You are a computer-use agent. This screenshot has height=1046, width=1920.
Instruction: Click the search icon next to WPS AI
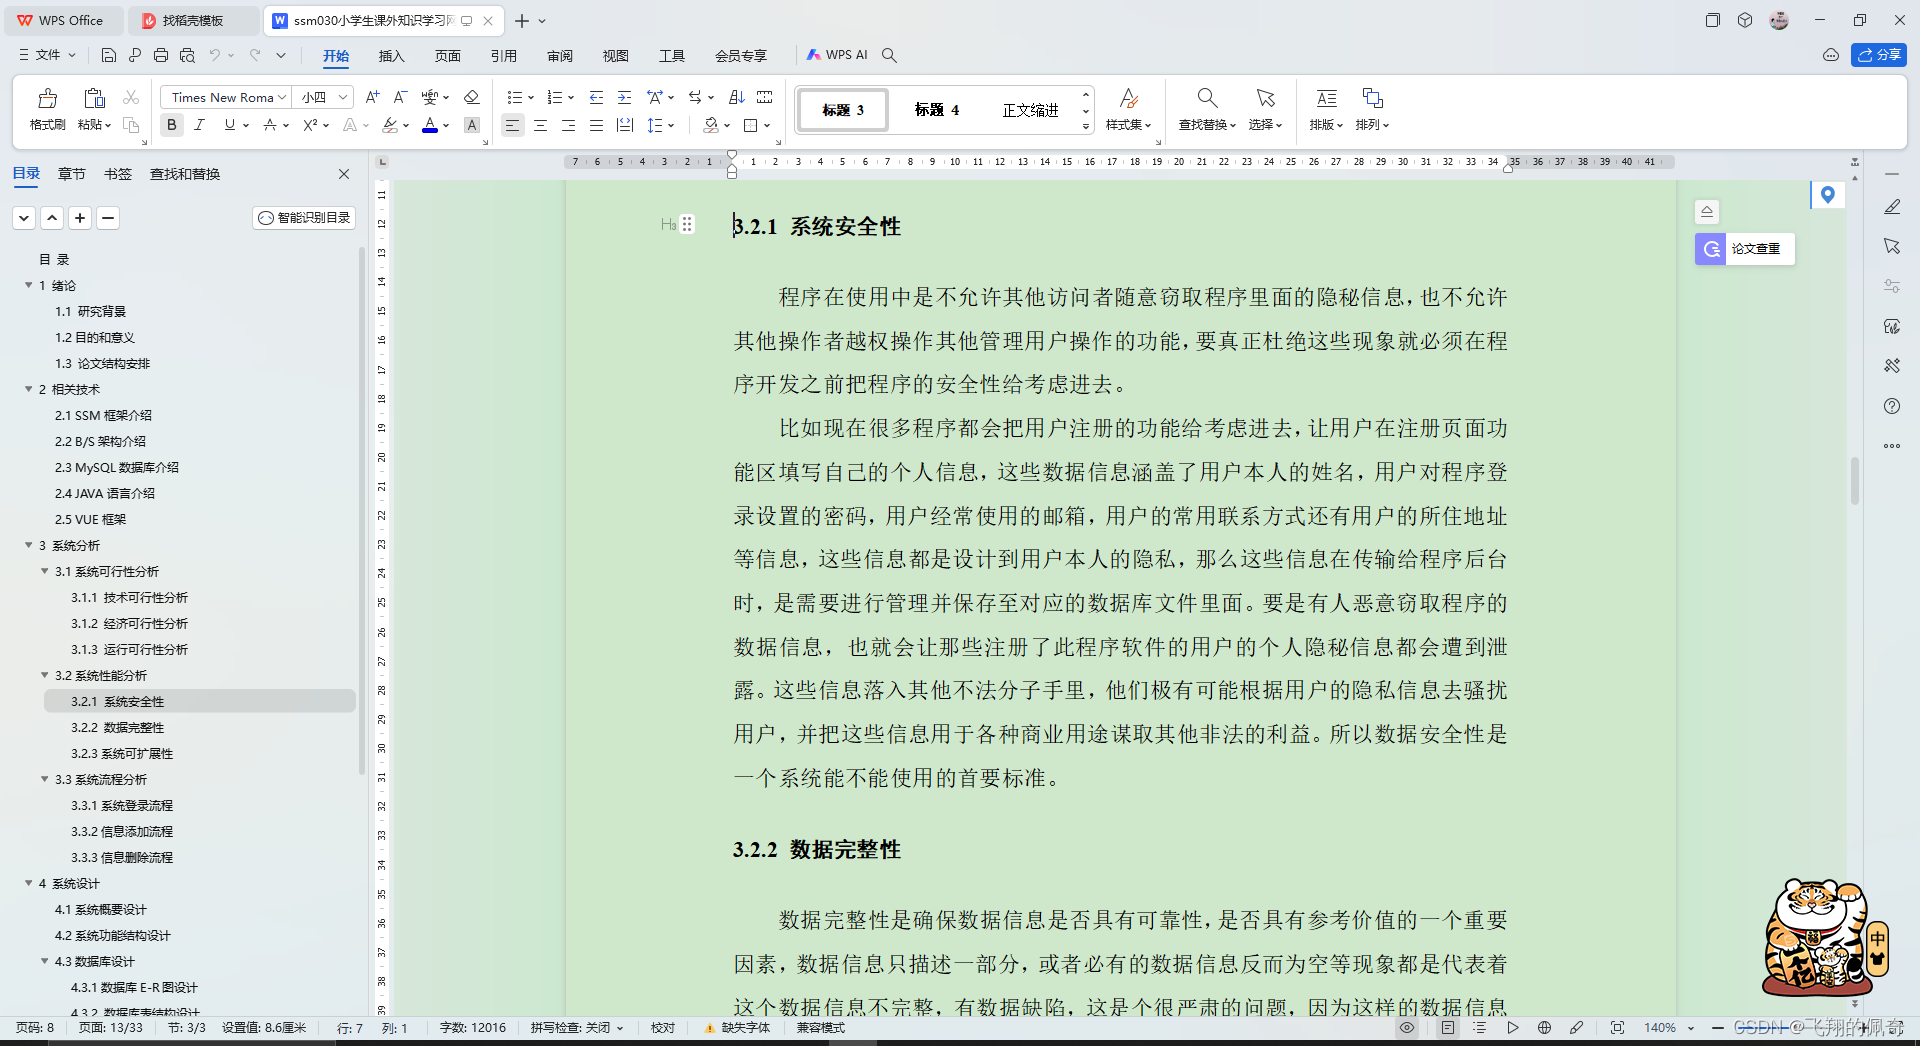(x=889, y=55)
